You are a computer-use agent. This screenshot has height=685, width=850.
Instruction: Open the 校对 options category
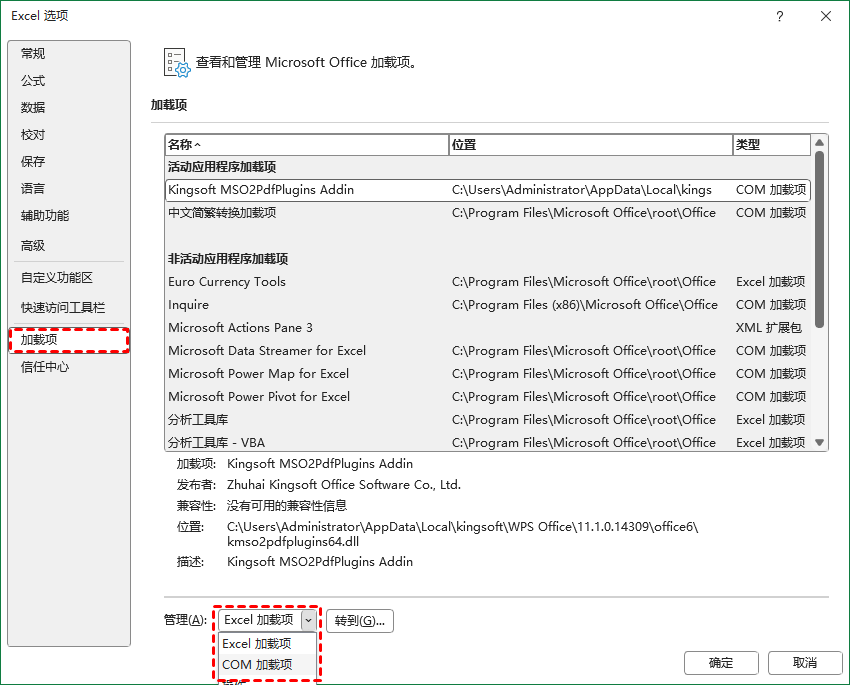69,134
